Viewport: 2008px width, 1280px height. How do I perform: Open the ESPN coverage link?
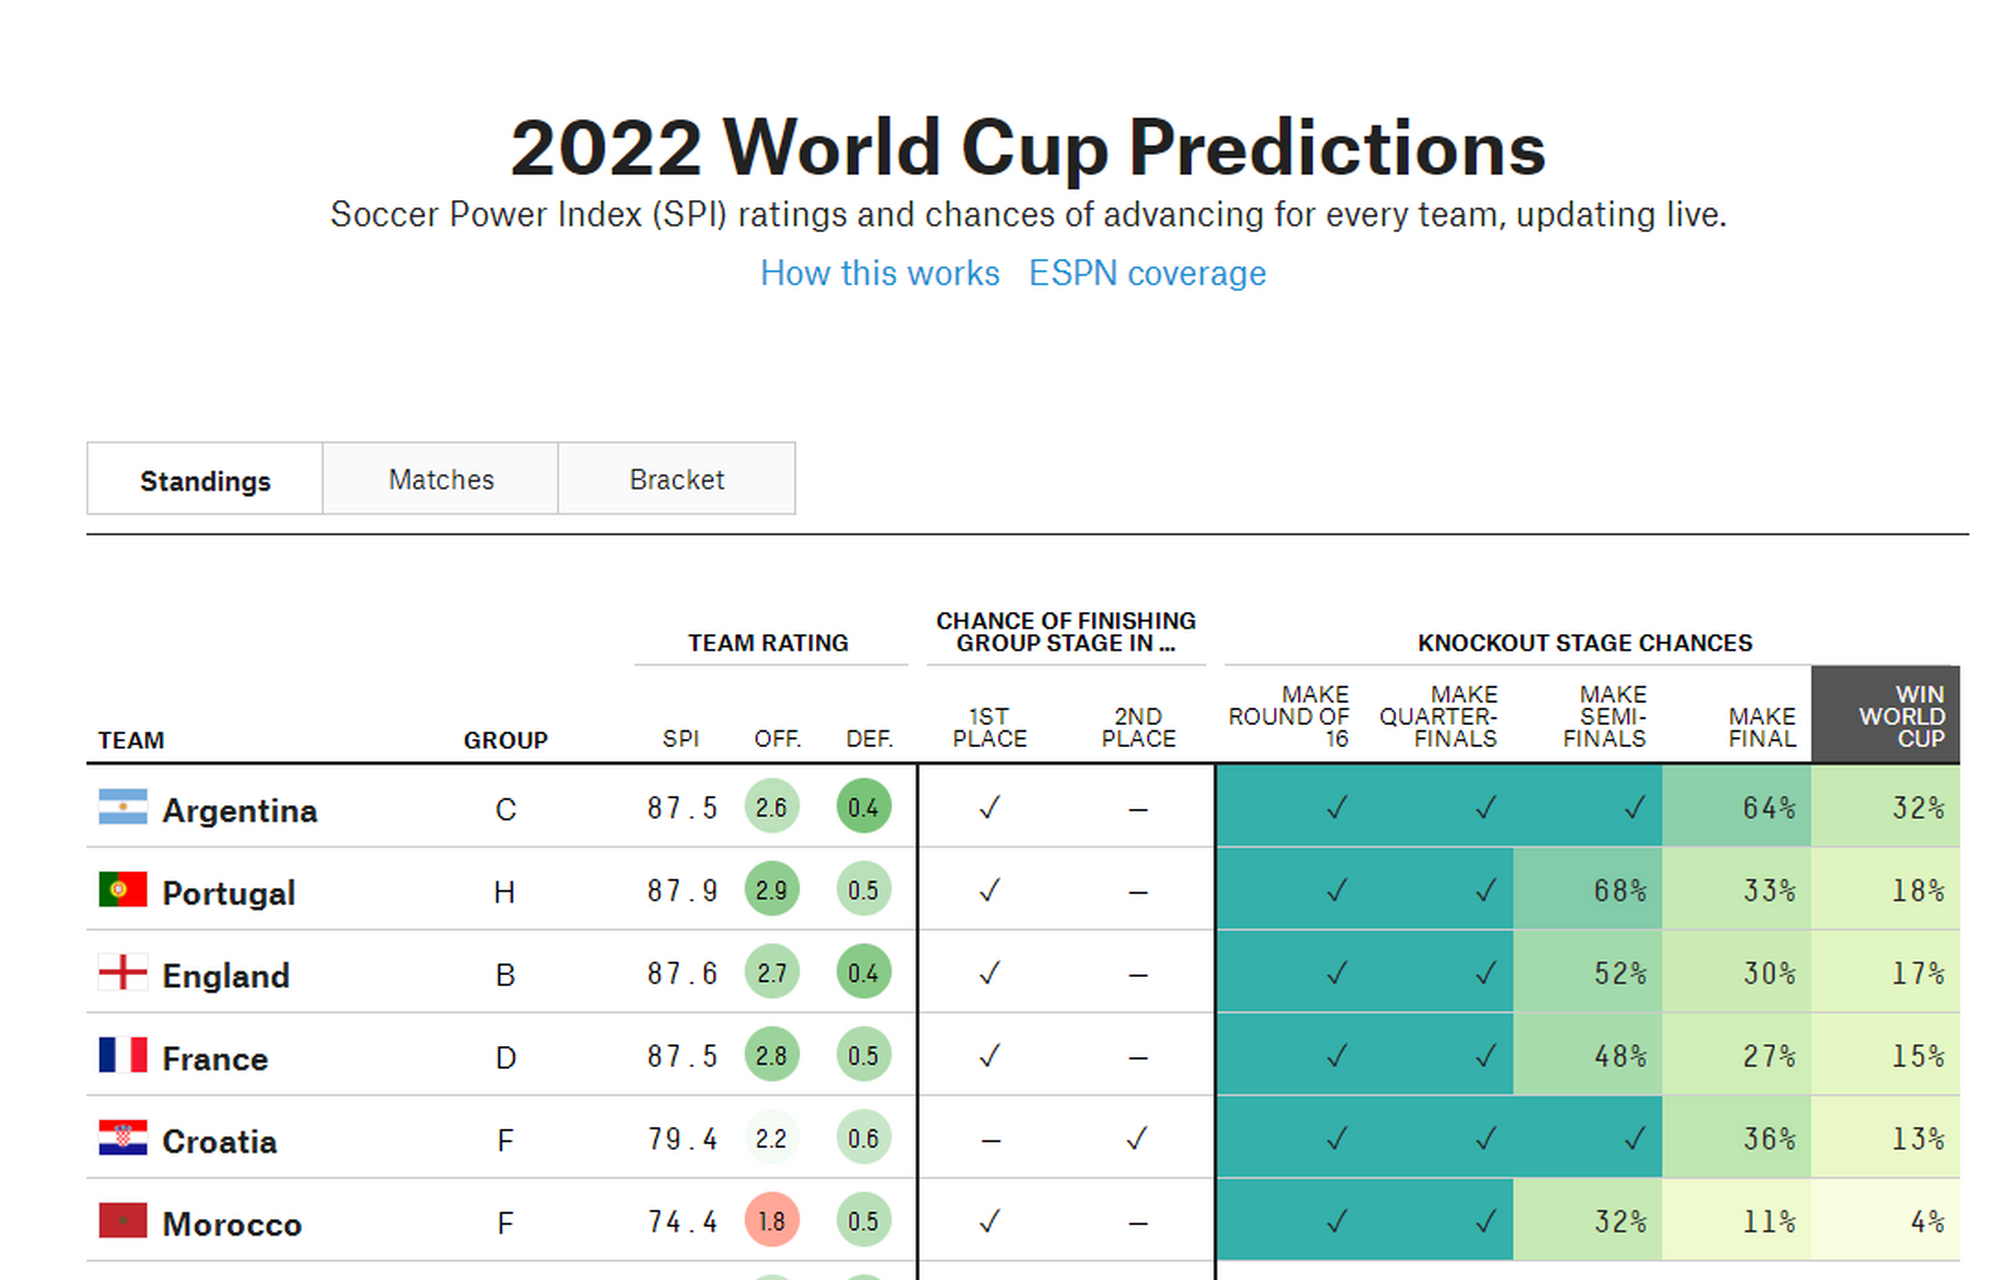pyautogui.click(x=1147, y=273)
